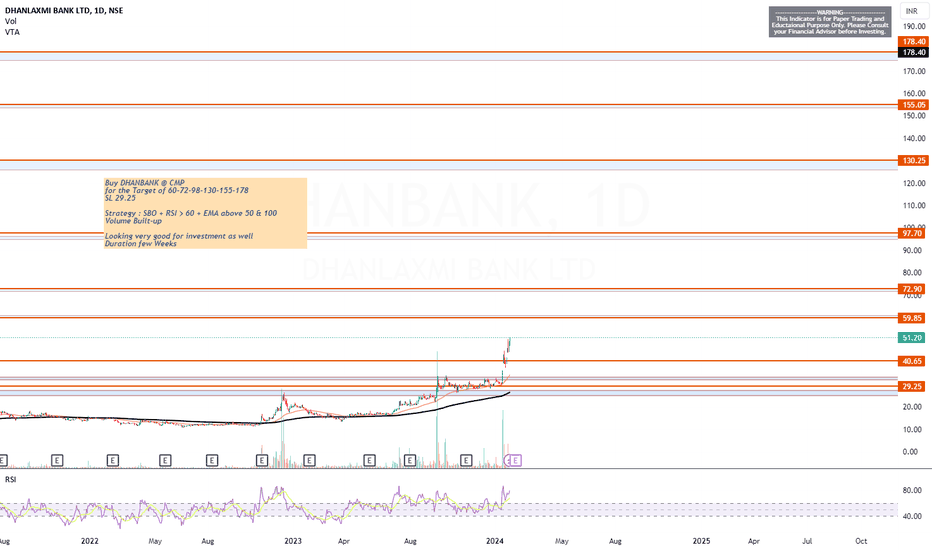Click the 130.25 price level label
The width and height of the screenshot is (932, 550).
click(914, 161)
